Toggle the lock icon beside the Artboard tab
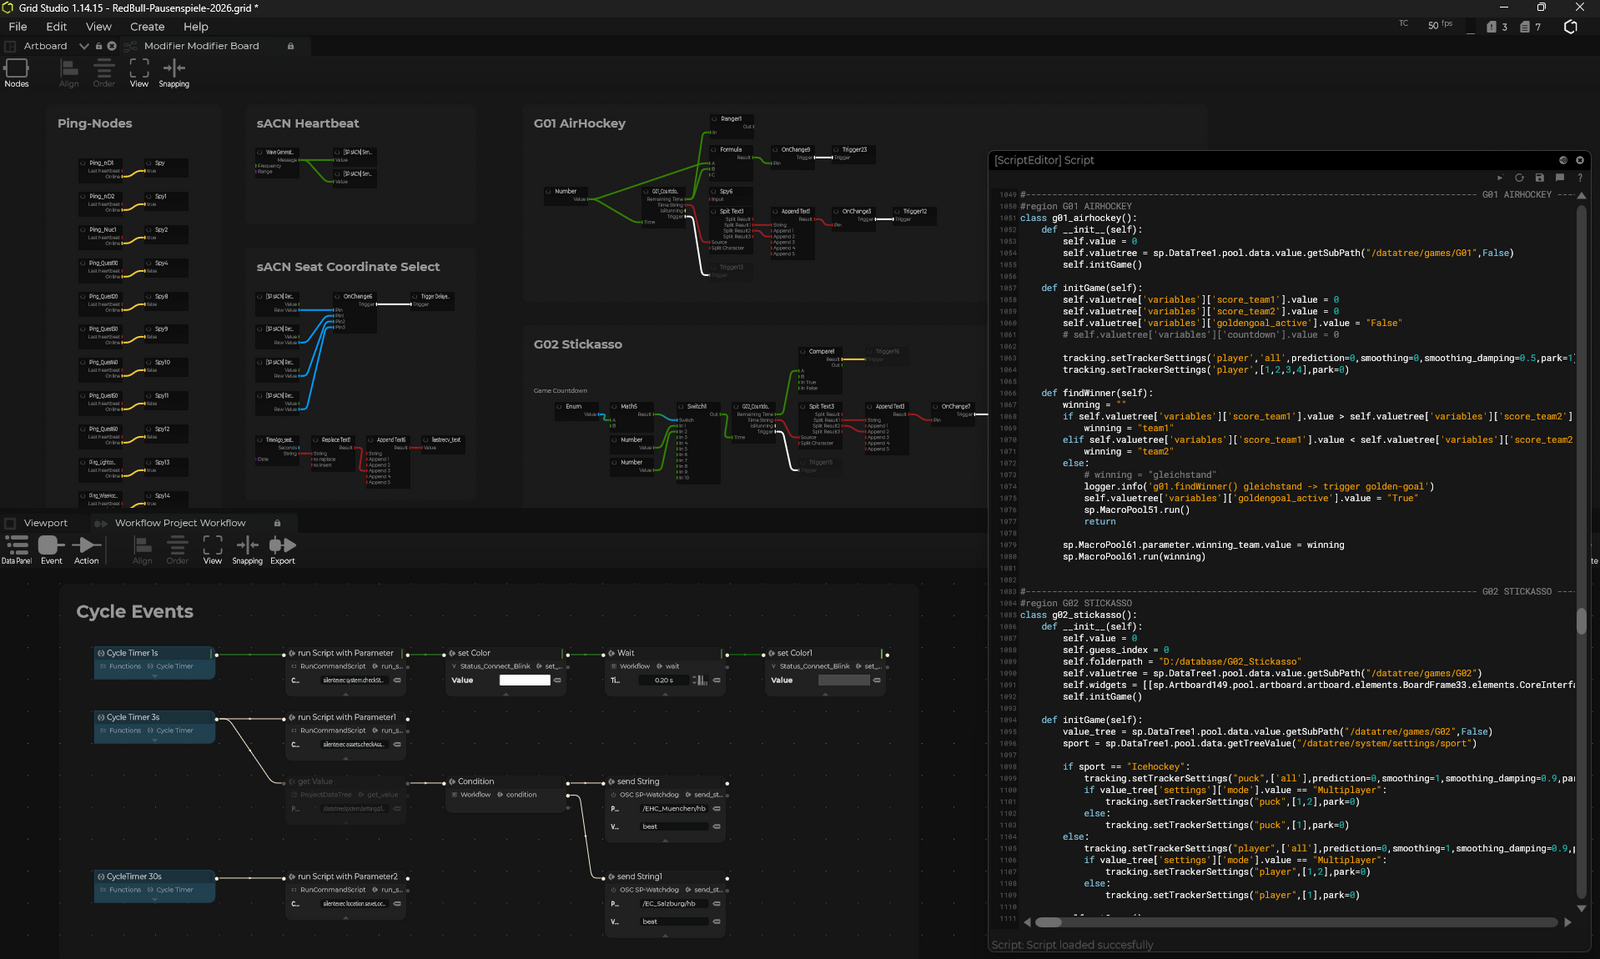The width and height of the screenshot is (1600, 959). click(98, 46)
